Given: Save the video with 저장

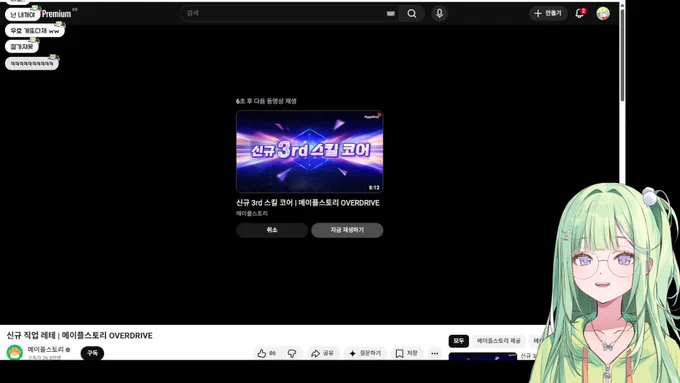Looking at the screenshot, I should (406, 353).
